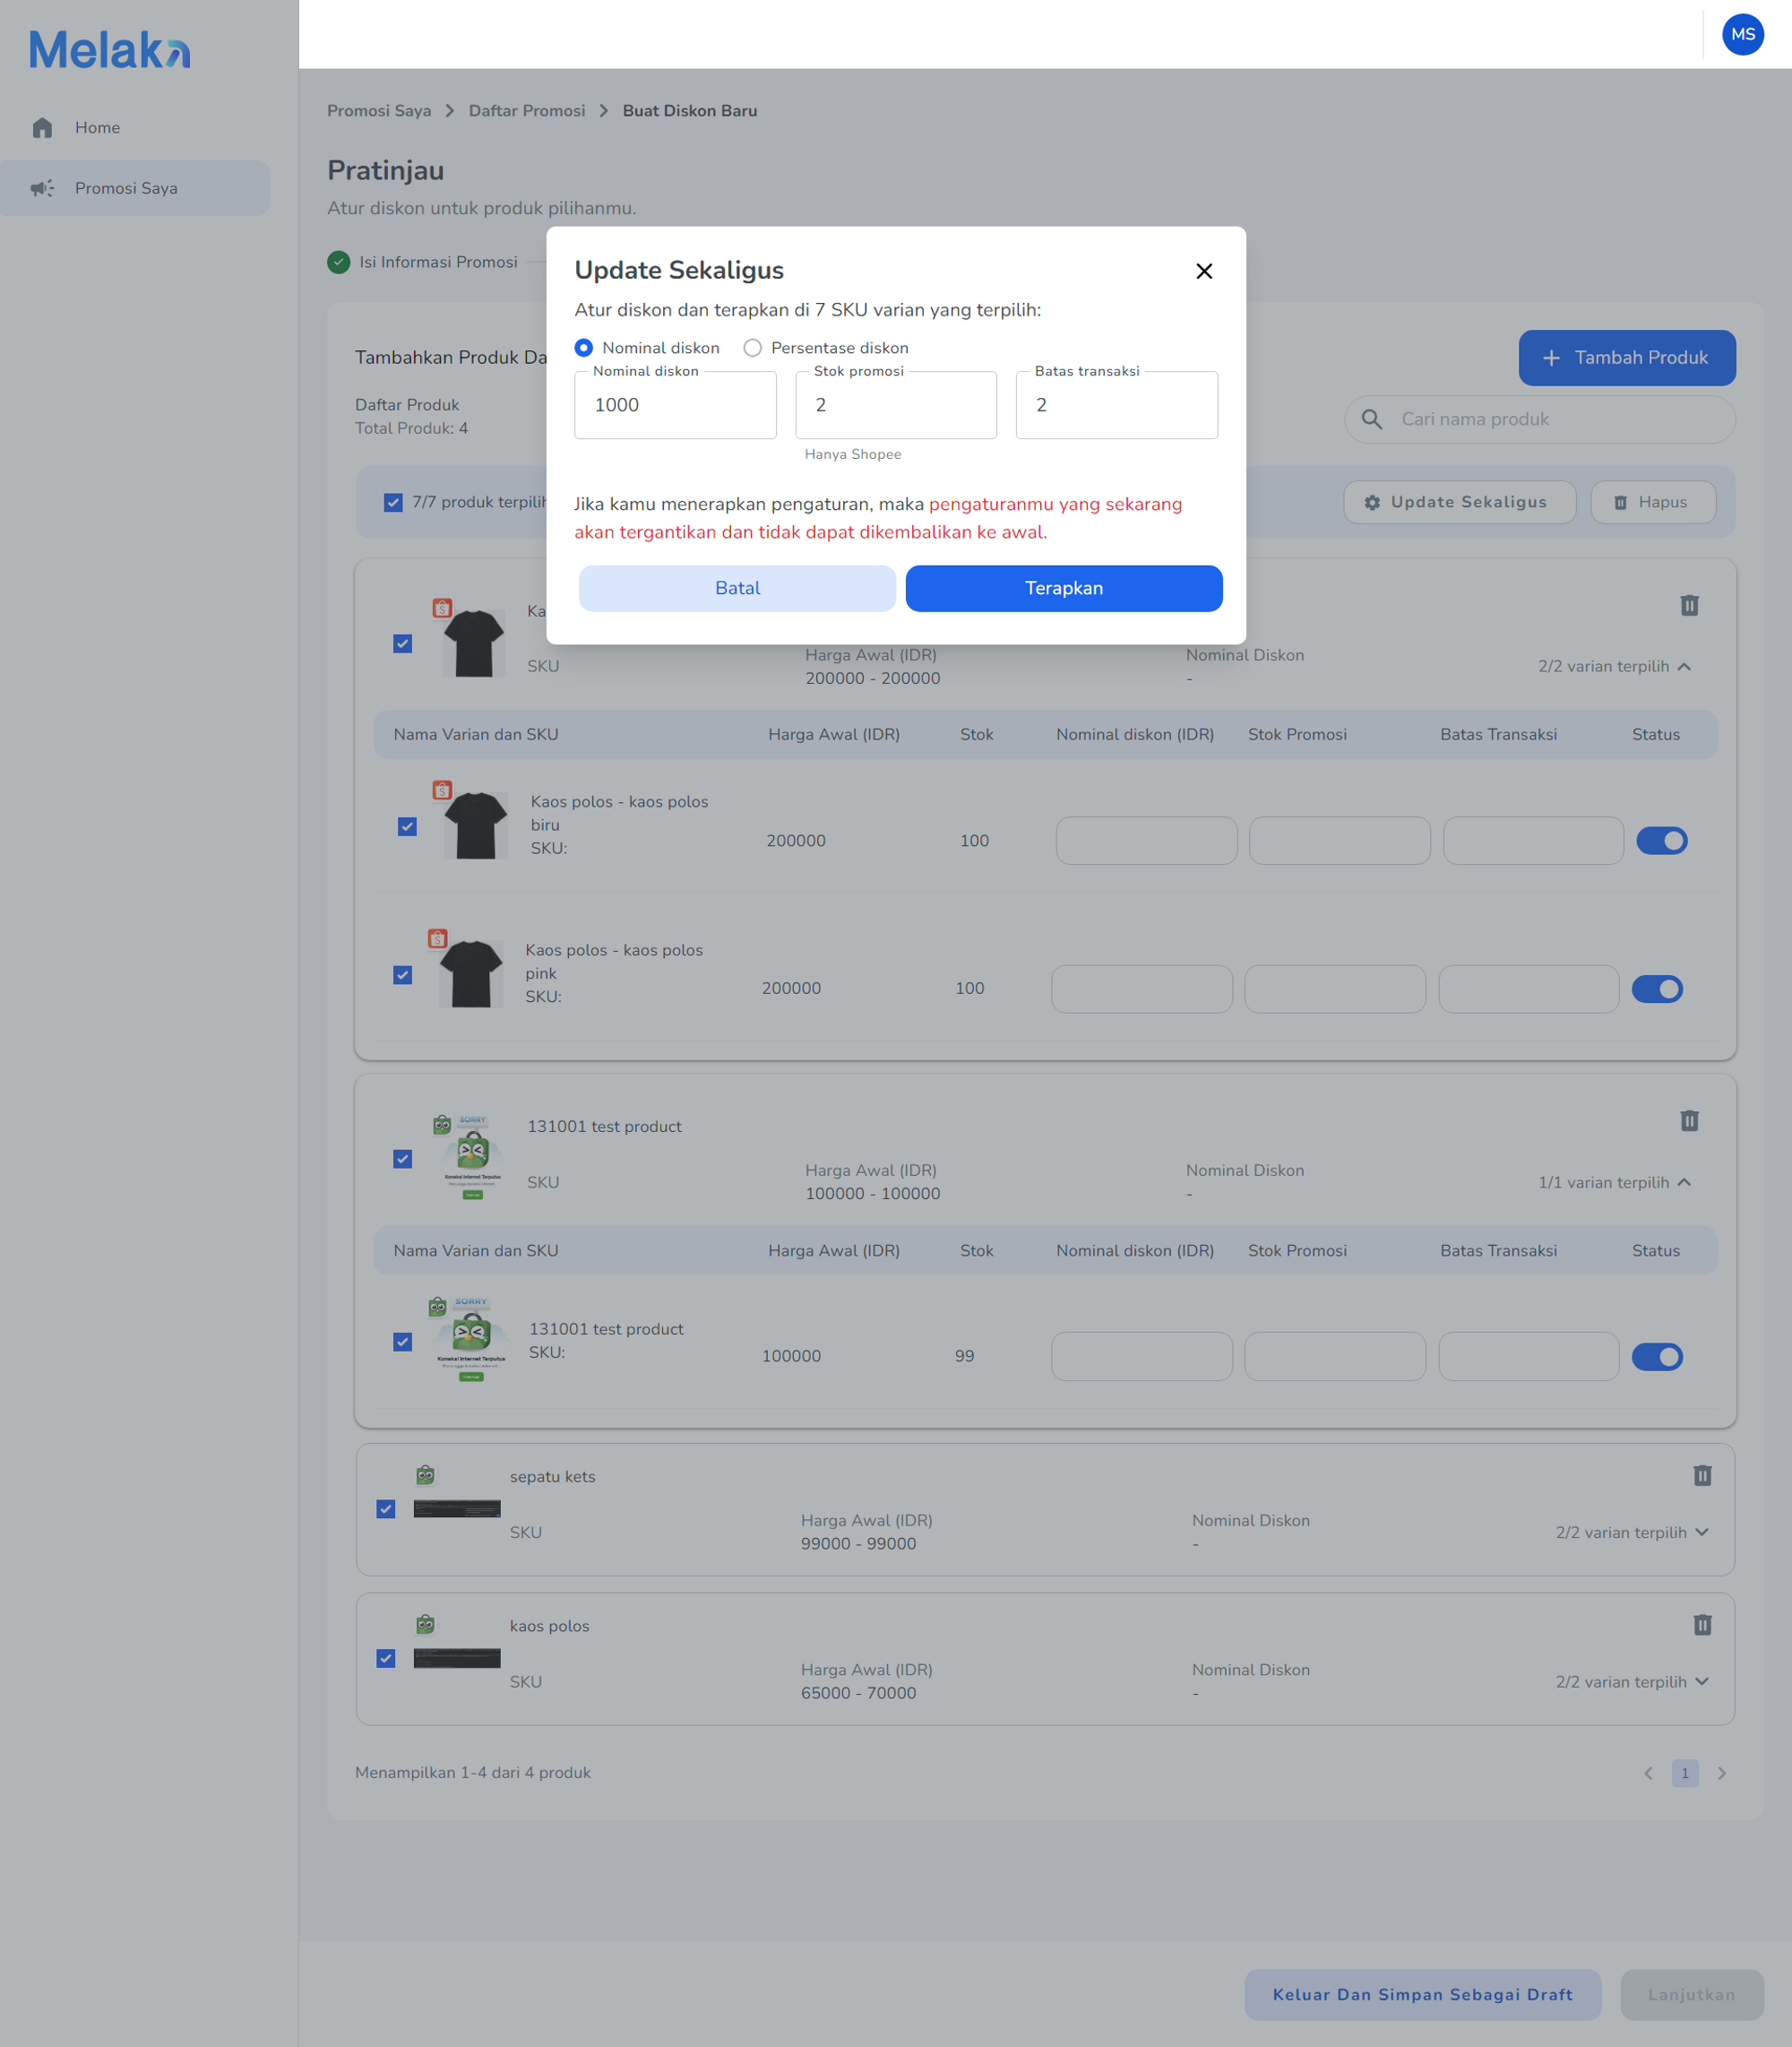This screenshot has height=2047, width=1792.
Task: Toggle status switch for kaos polos pink
Action: pyautogui.click(x=1657, y=989)
